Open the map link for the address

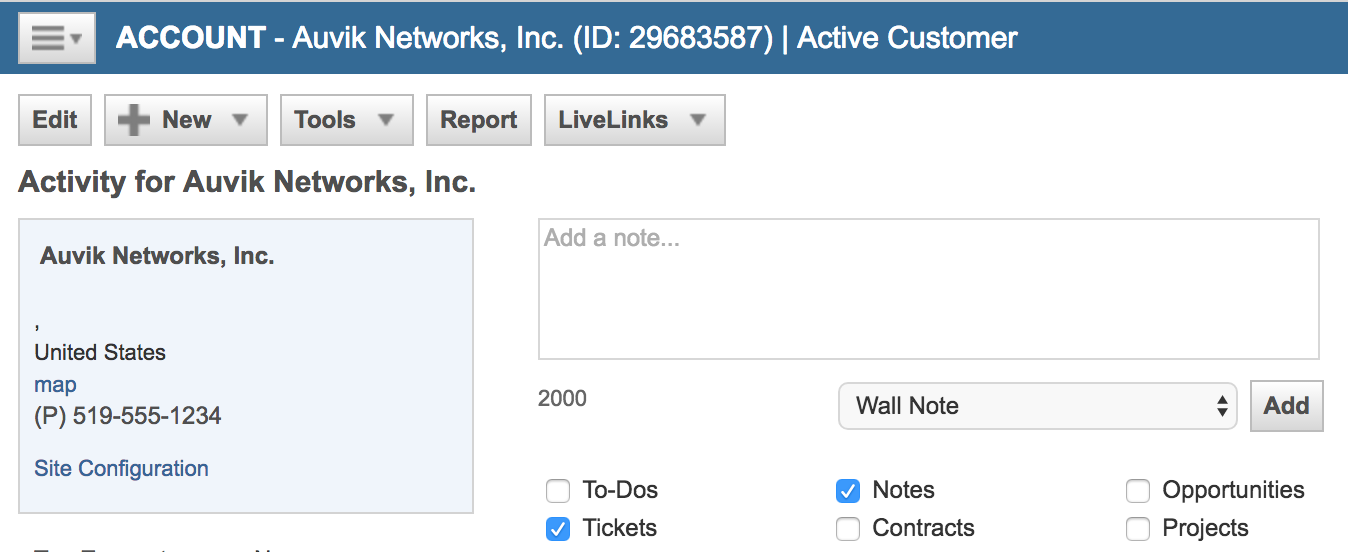pos(55,385)
